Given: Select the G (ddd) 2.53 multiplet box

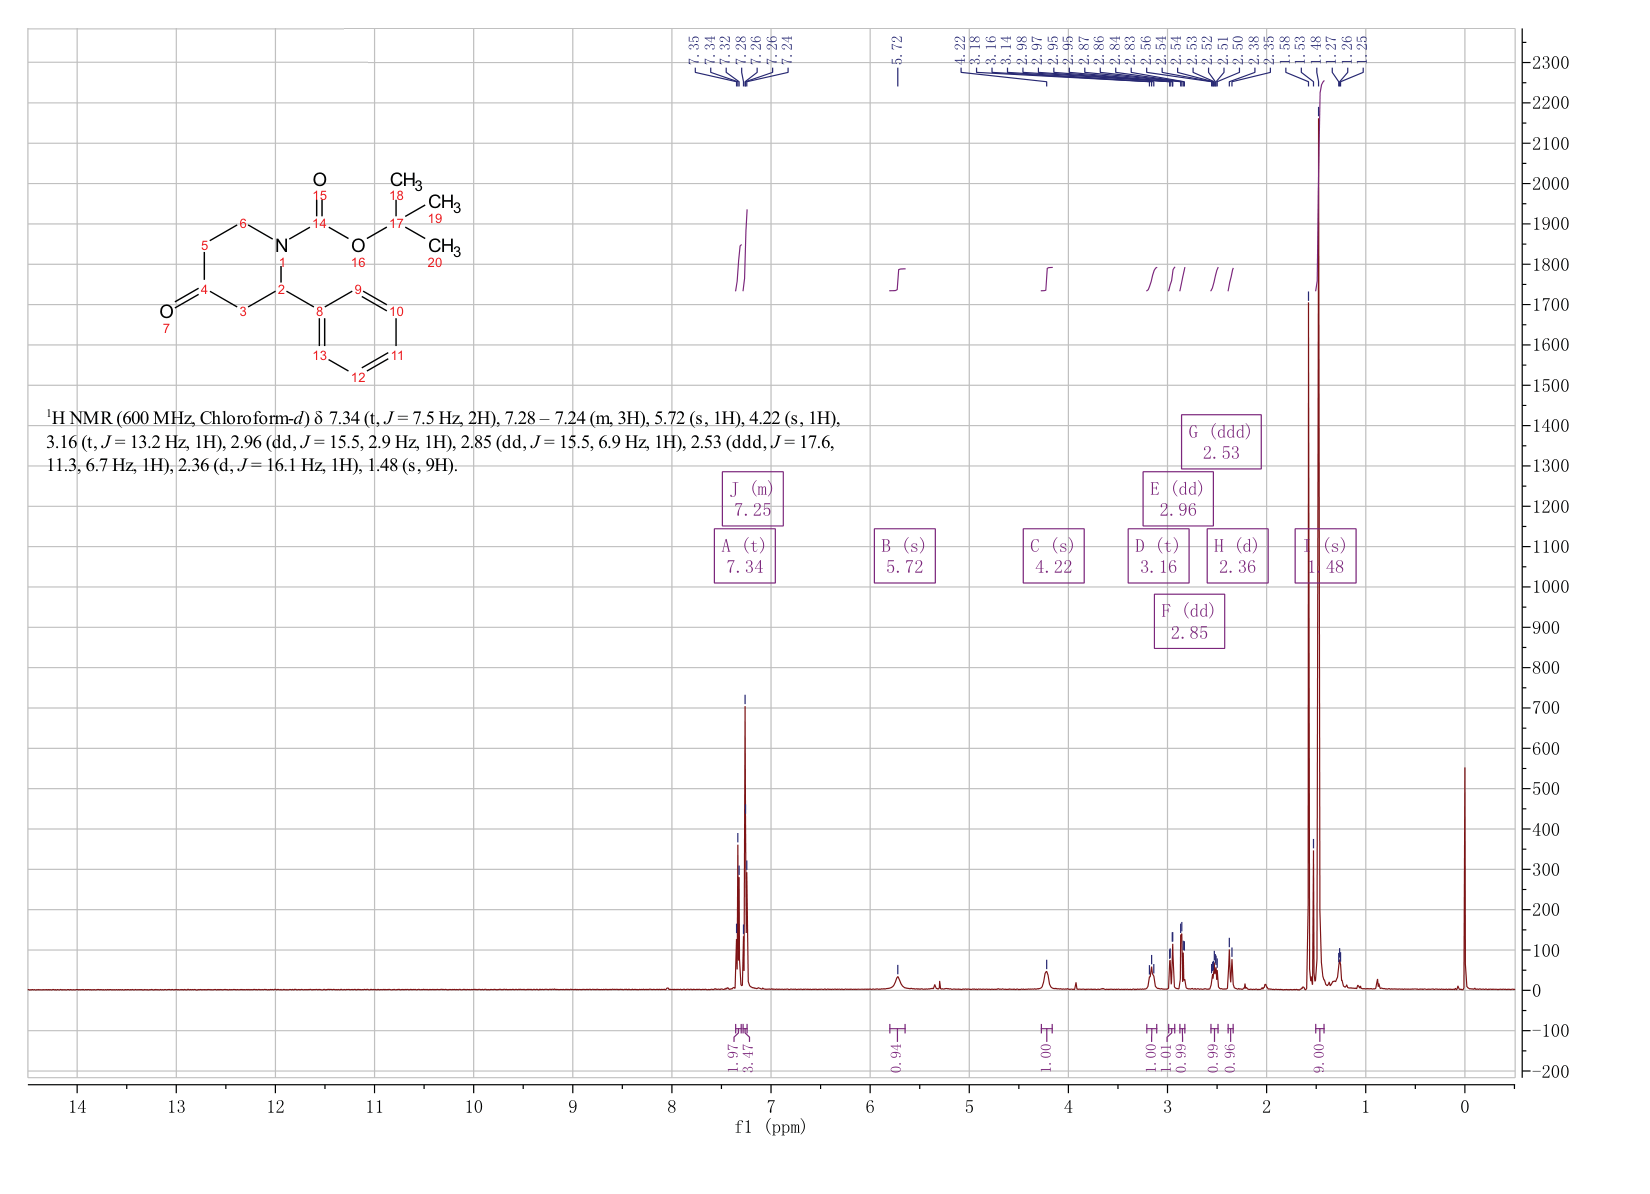Looking at the screenshot, I should [1221, 442].
